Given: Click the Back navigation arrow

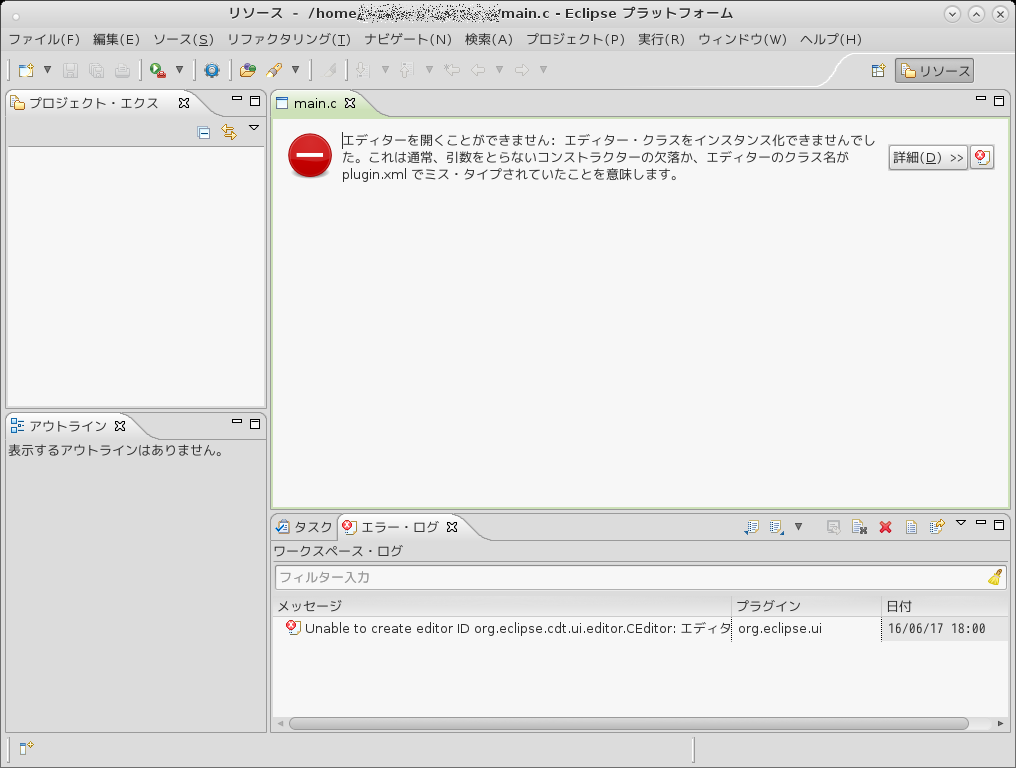Looking at the screenshot, I should [x=478, y=70].
